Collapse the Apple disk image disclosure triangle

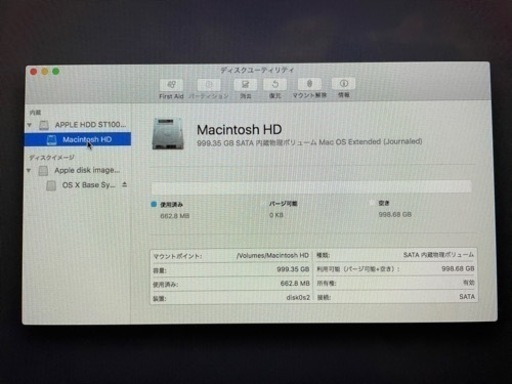29,171
